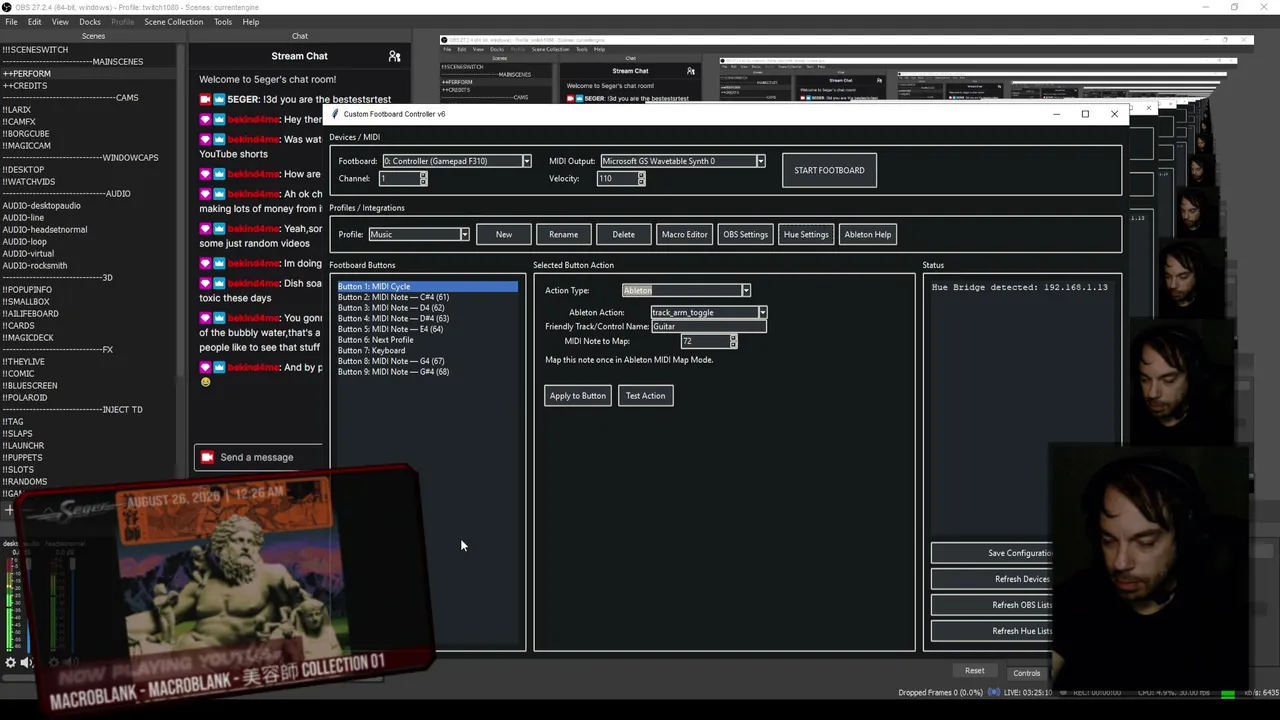Click the Test Action button
This screenshot has width=1280, height=720.
pyautogui.click(x=645, y=396)
